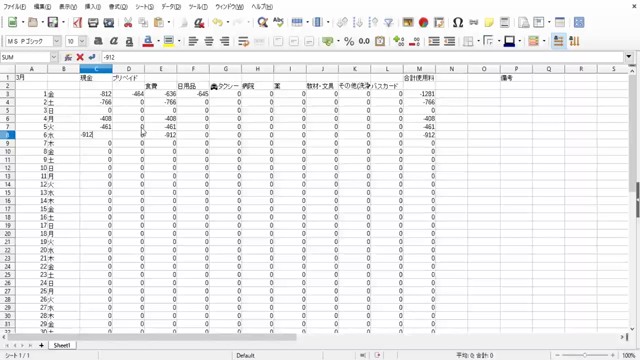640x360 pixels.
Task: Accept cell input with the arrow icon
Action: [x=92, y=57]
